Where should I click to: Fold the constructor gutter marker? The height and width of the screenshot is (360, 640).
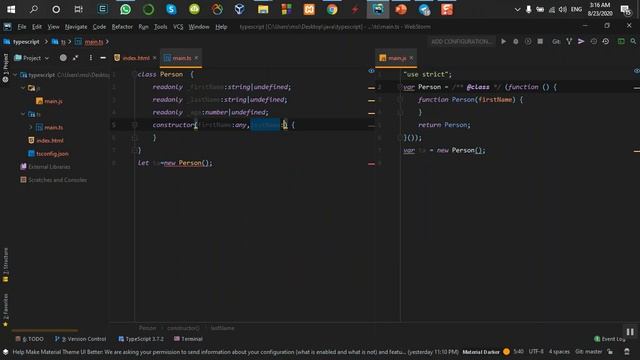(134, 125)
